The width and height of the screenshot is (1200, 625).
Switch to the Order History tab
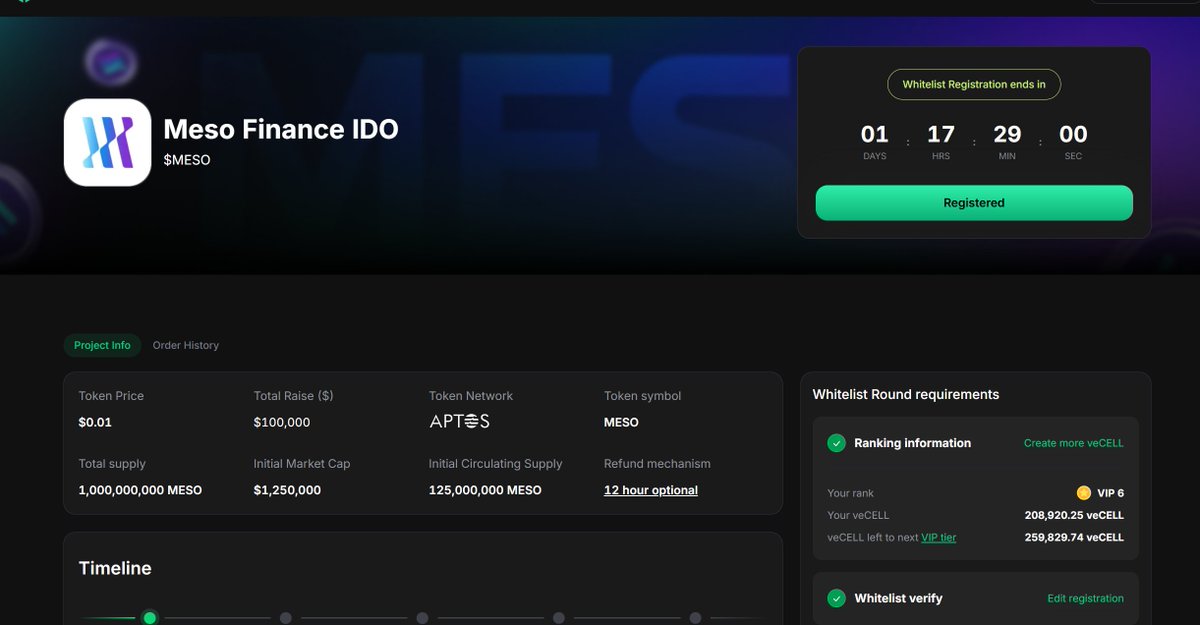coord(185,345)
